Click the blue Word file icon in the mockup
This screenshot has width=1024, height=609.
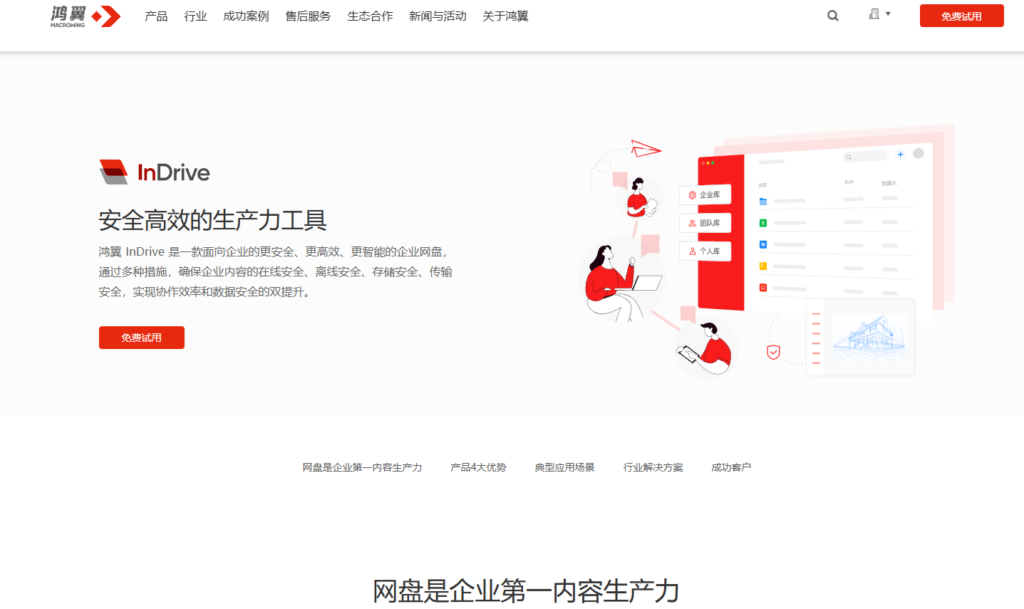(763, 244)
